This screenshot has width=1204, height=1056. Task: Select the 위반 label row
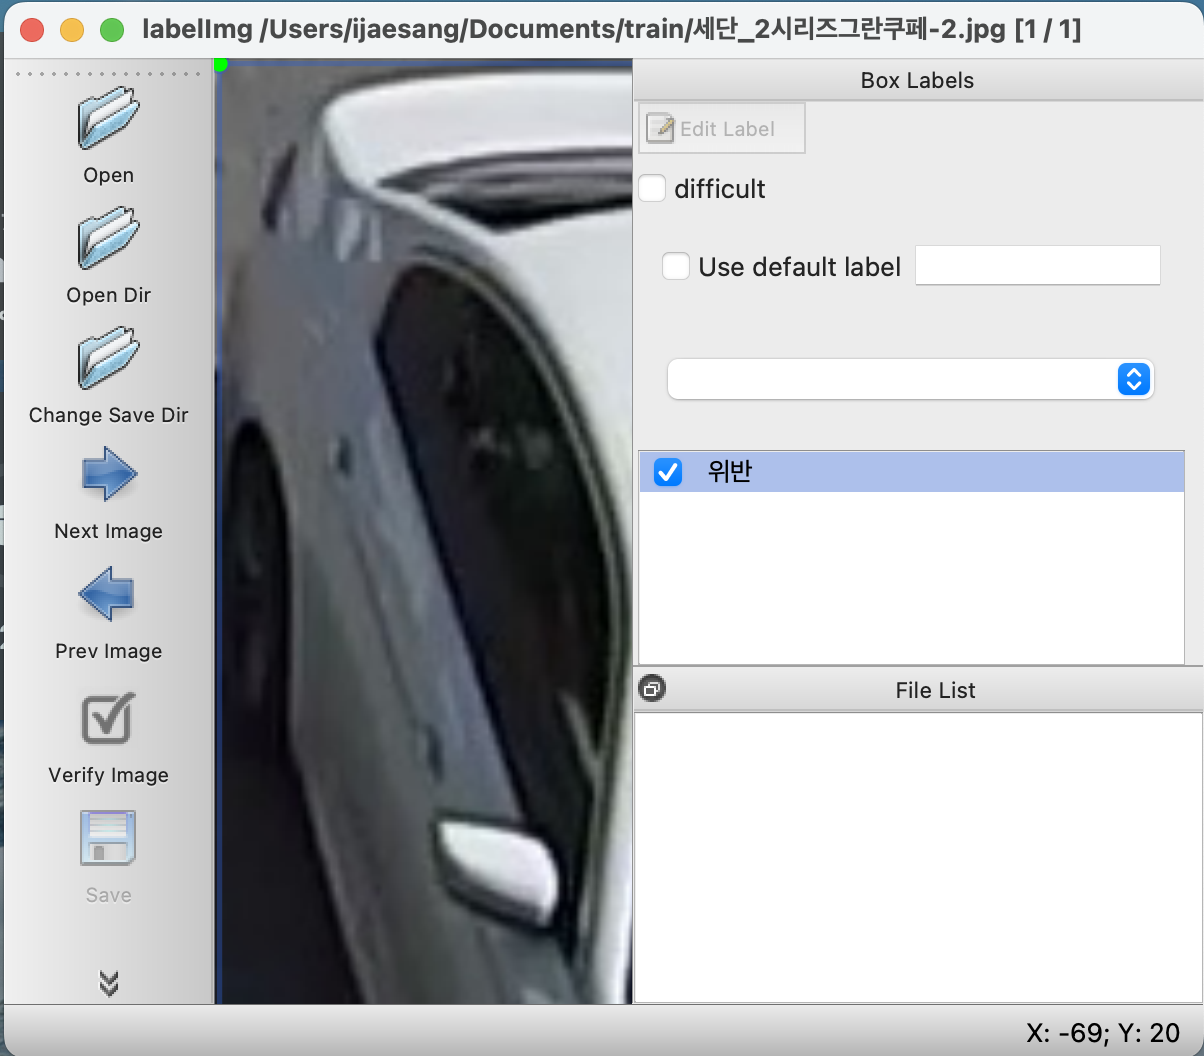pyautogui.click(x=911, y=471)
